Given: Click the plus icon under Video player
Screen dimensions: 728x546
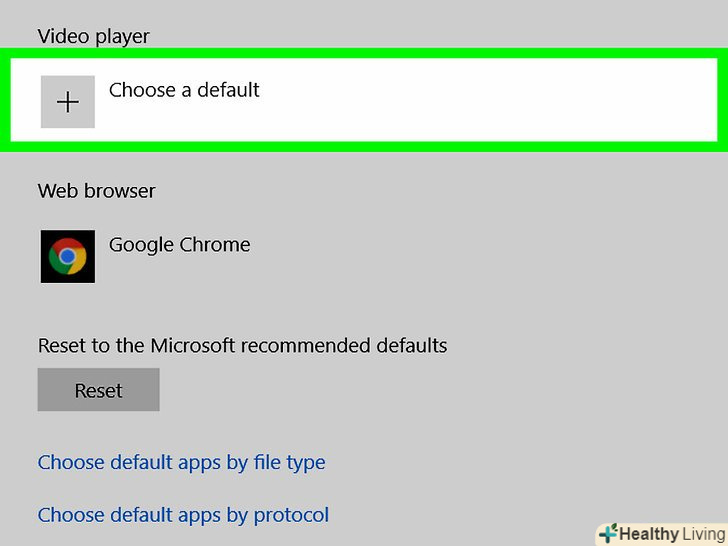Looking at the screenshot, I should click(x=68, y=102).
